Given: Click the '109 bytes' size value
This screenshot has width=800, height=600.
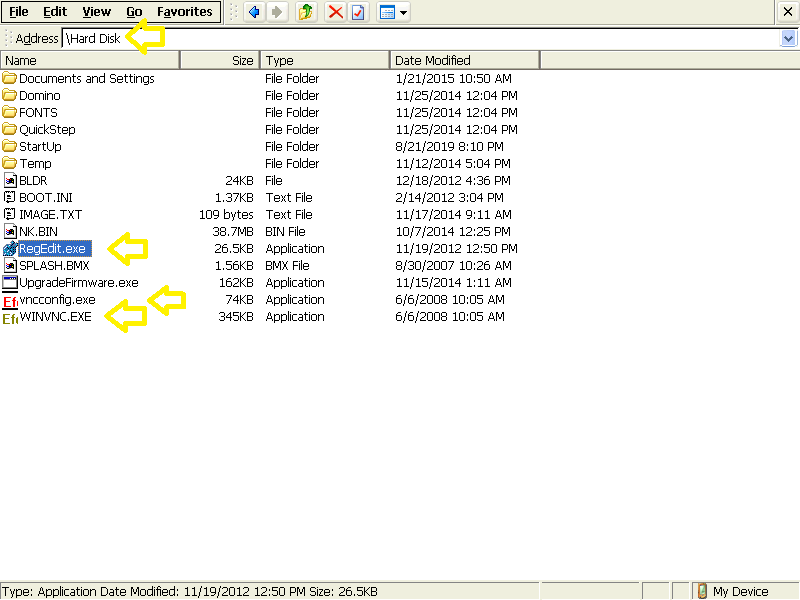Looking at the screenshot, I should [226, 214].
